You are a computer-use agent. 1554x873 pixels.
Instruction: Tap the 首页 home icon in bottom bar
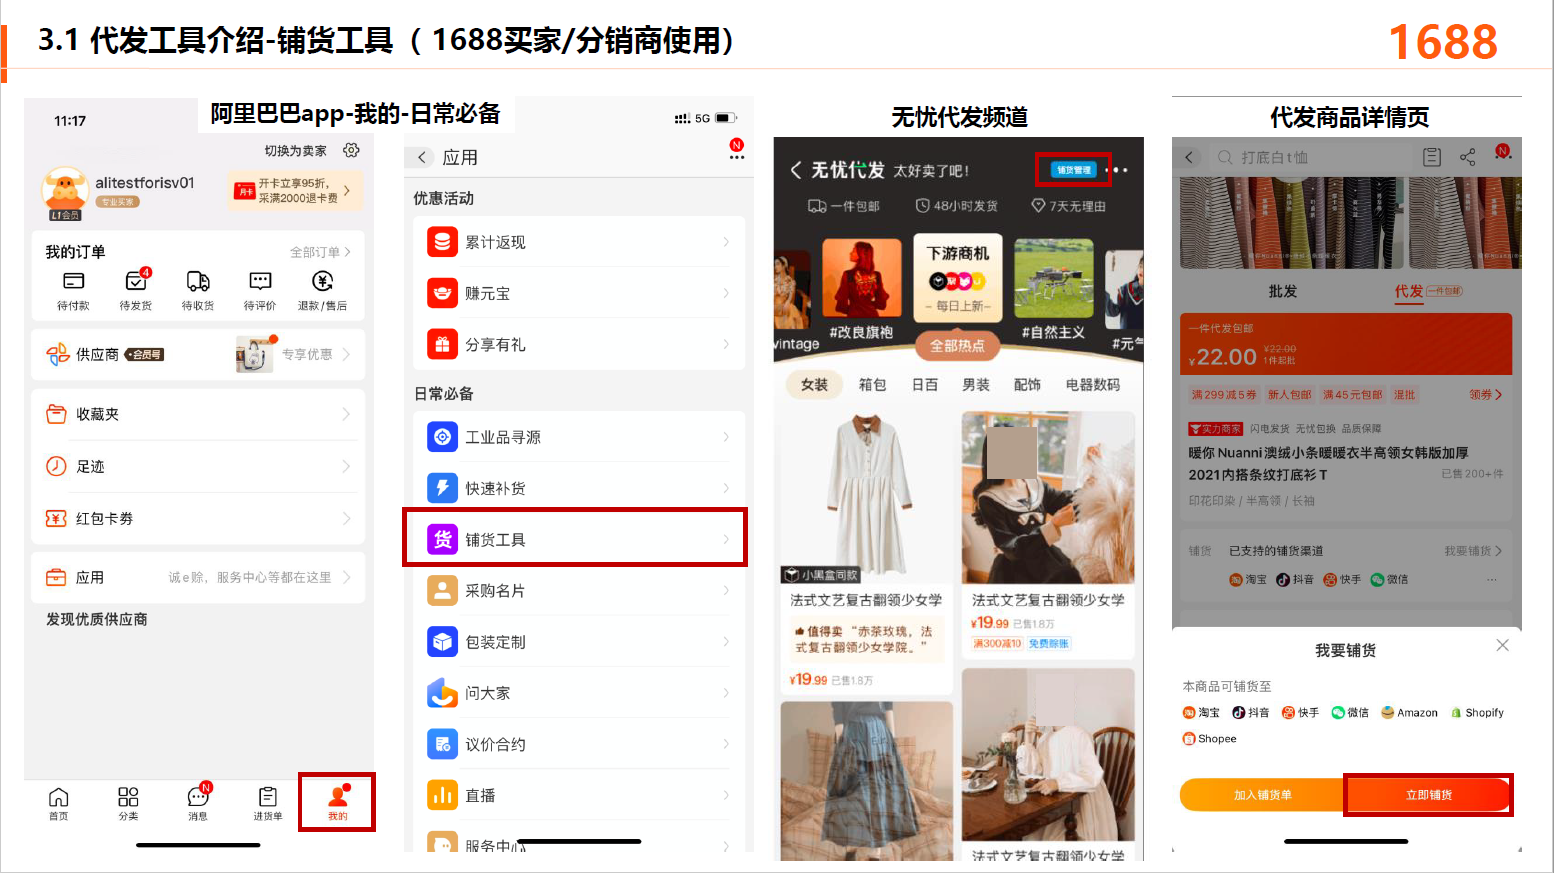pos(59,797)
